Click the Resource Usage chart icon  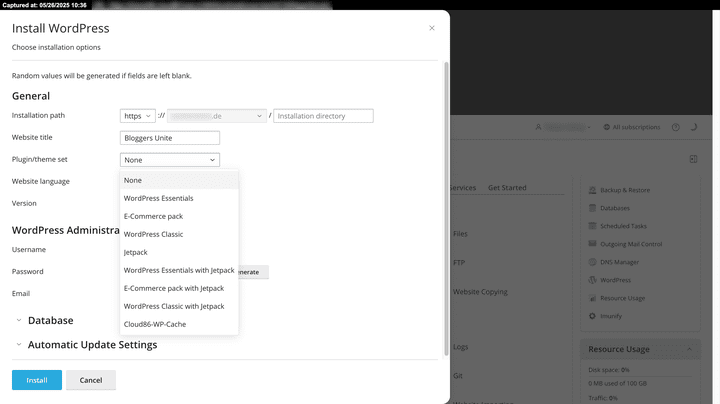[592, 298]
